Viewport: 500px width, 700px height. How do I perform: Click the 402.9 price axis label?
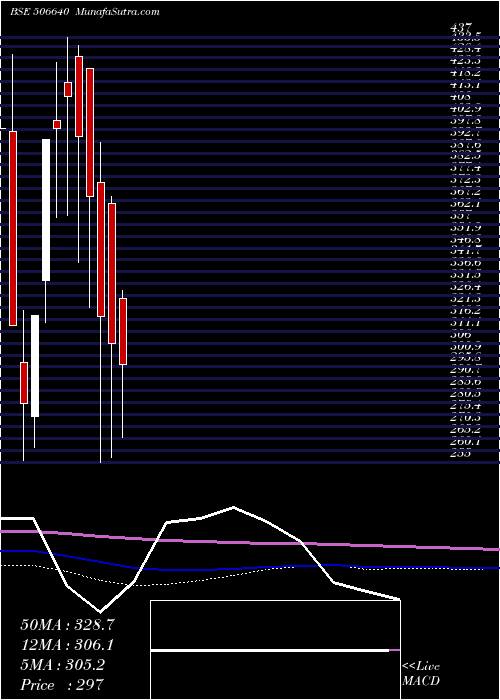[x=466, y=108]
